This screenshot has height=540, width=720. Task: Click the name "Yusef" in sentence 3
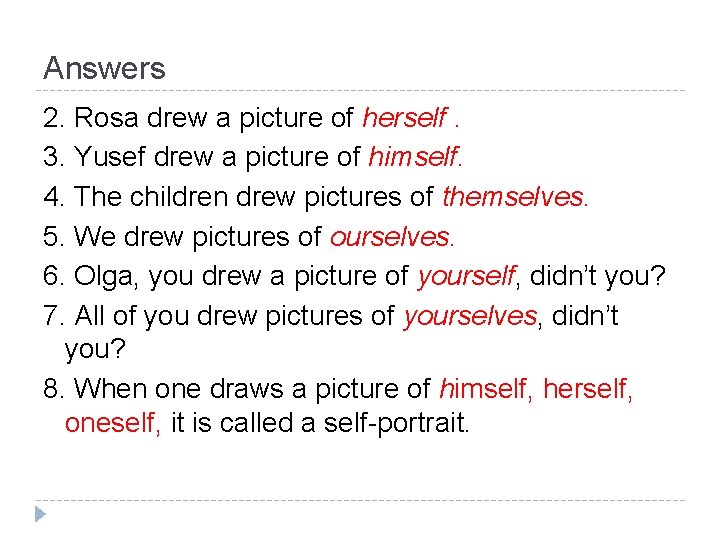(109, 157)
